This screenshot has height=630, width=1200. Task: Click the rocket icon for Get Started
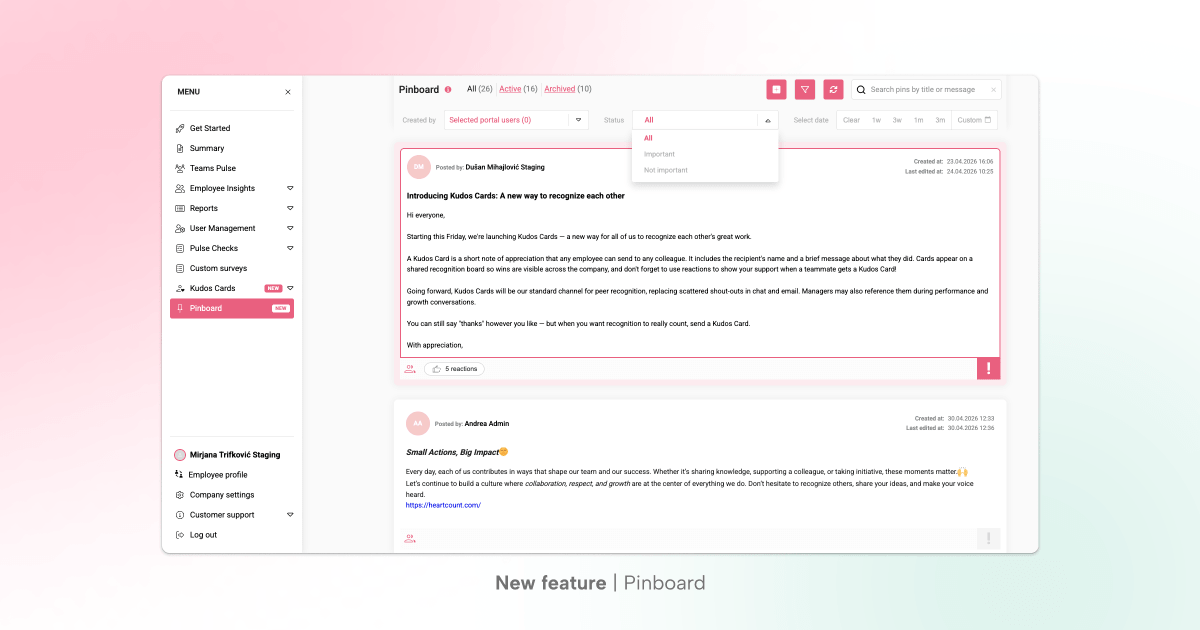pyautogui.click(x=180, y=128)
